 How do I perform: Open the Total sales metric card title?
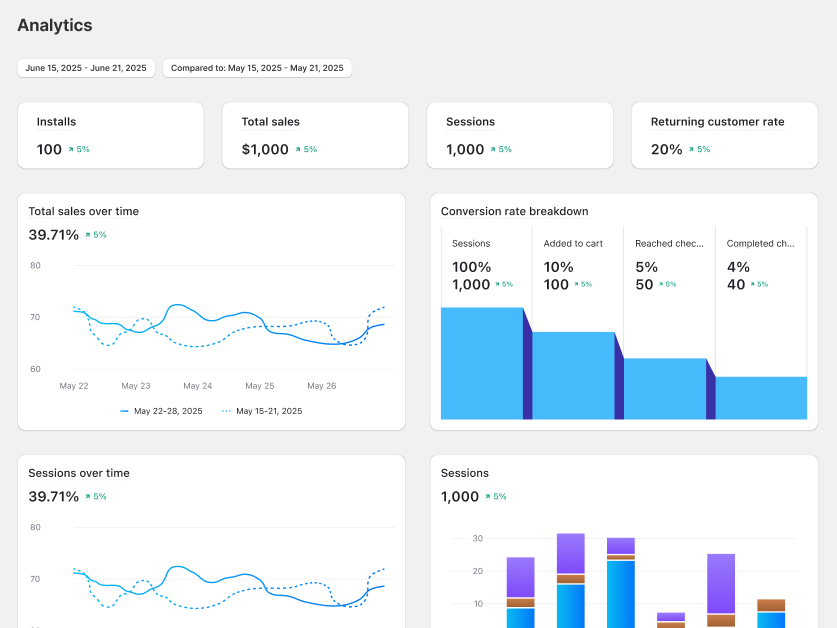tap(270, 122)
